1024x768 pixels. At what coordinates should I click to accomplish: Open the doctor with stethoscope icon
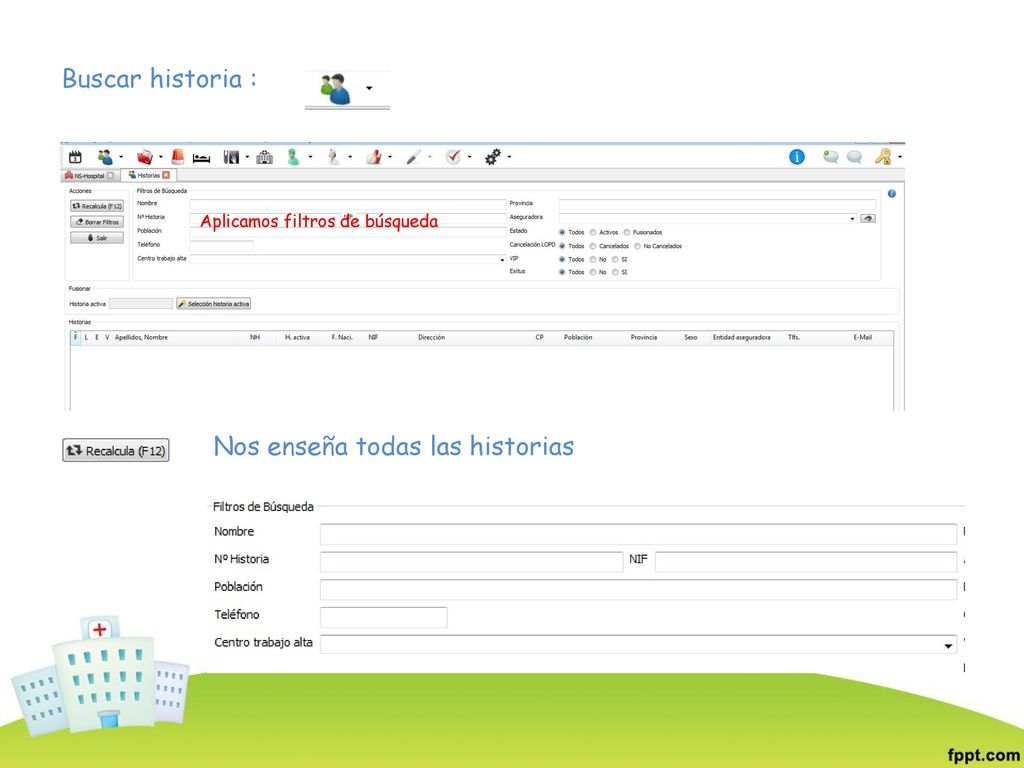point(334,157)
